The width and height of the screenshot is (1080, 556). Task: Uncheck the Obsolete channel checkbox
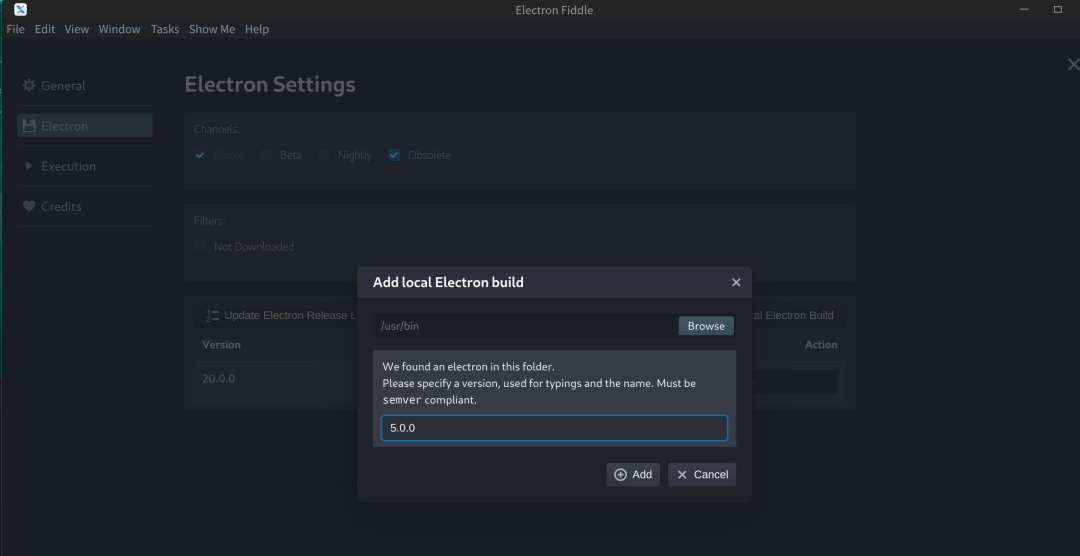[x=394, y=155]
